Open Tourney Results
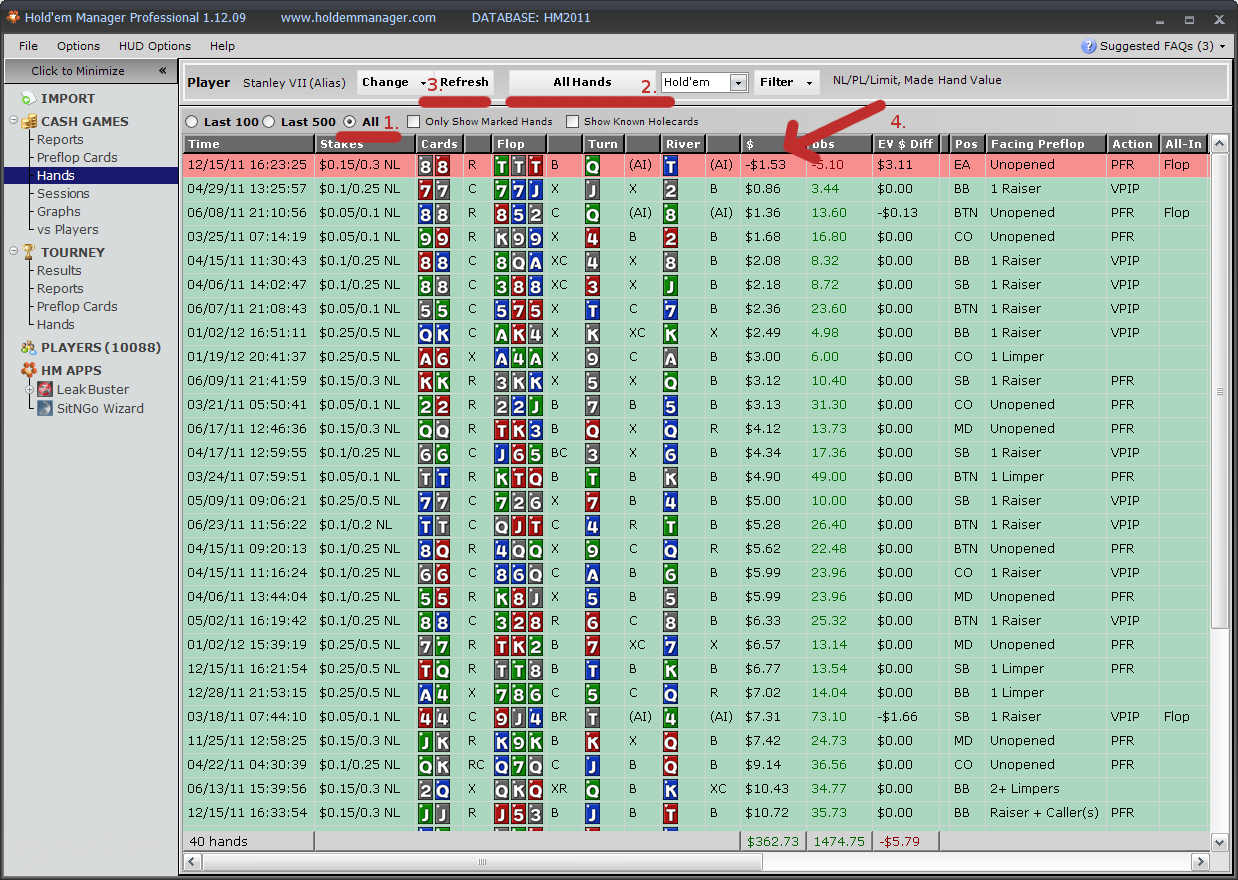The width and height of the screenshot is (1238, 880). point(59,270)
